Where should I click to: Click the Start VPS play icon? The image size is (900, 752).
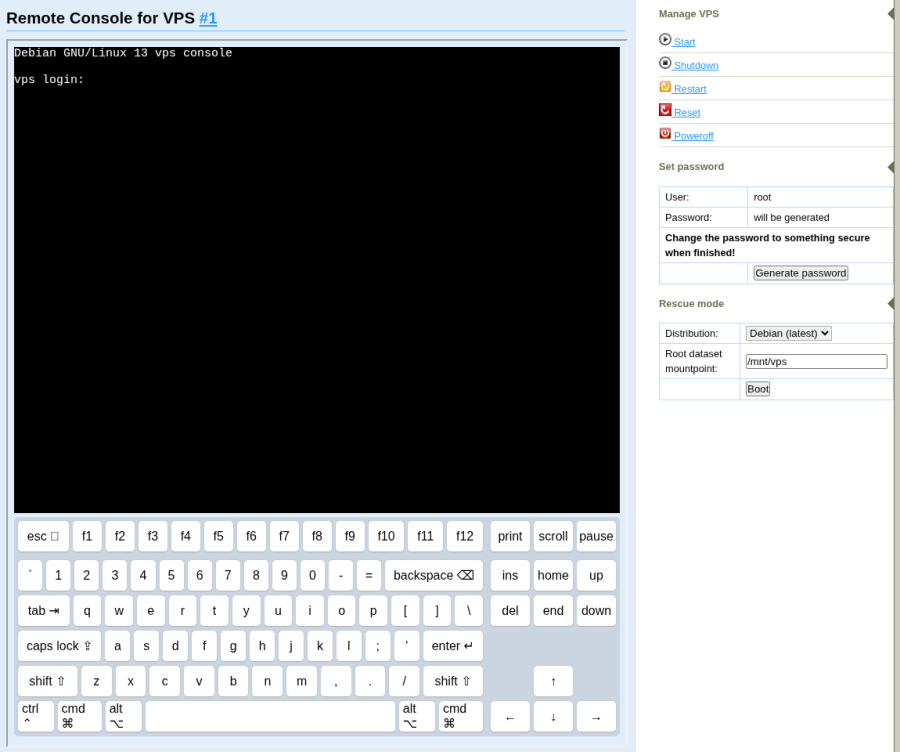click(665, 40)
